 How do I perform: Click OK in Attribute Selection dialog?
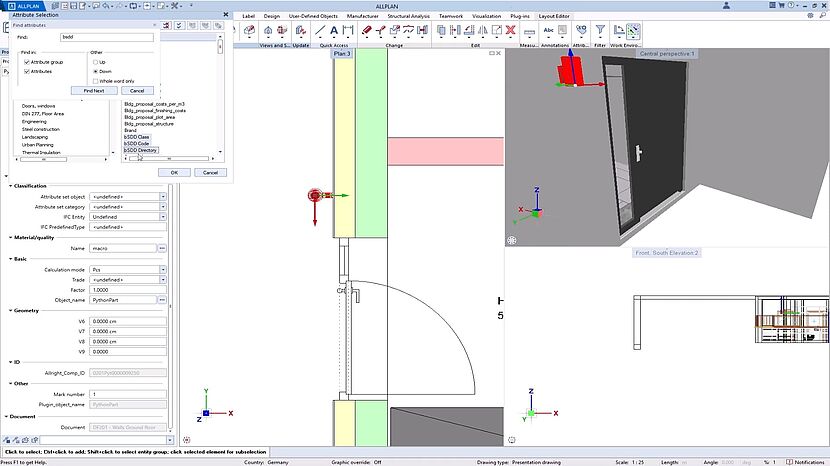(x=173, y=172)
